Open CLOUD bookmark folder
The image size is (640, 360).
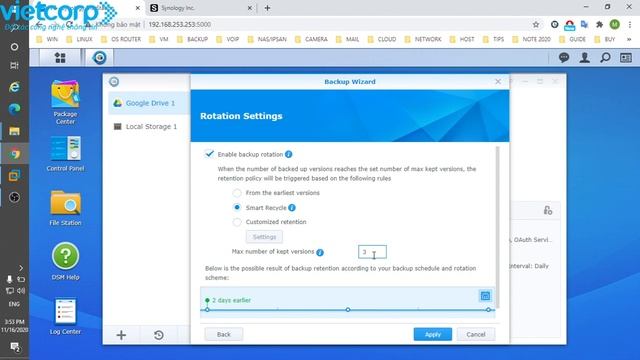click(382, 39)
